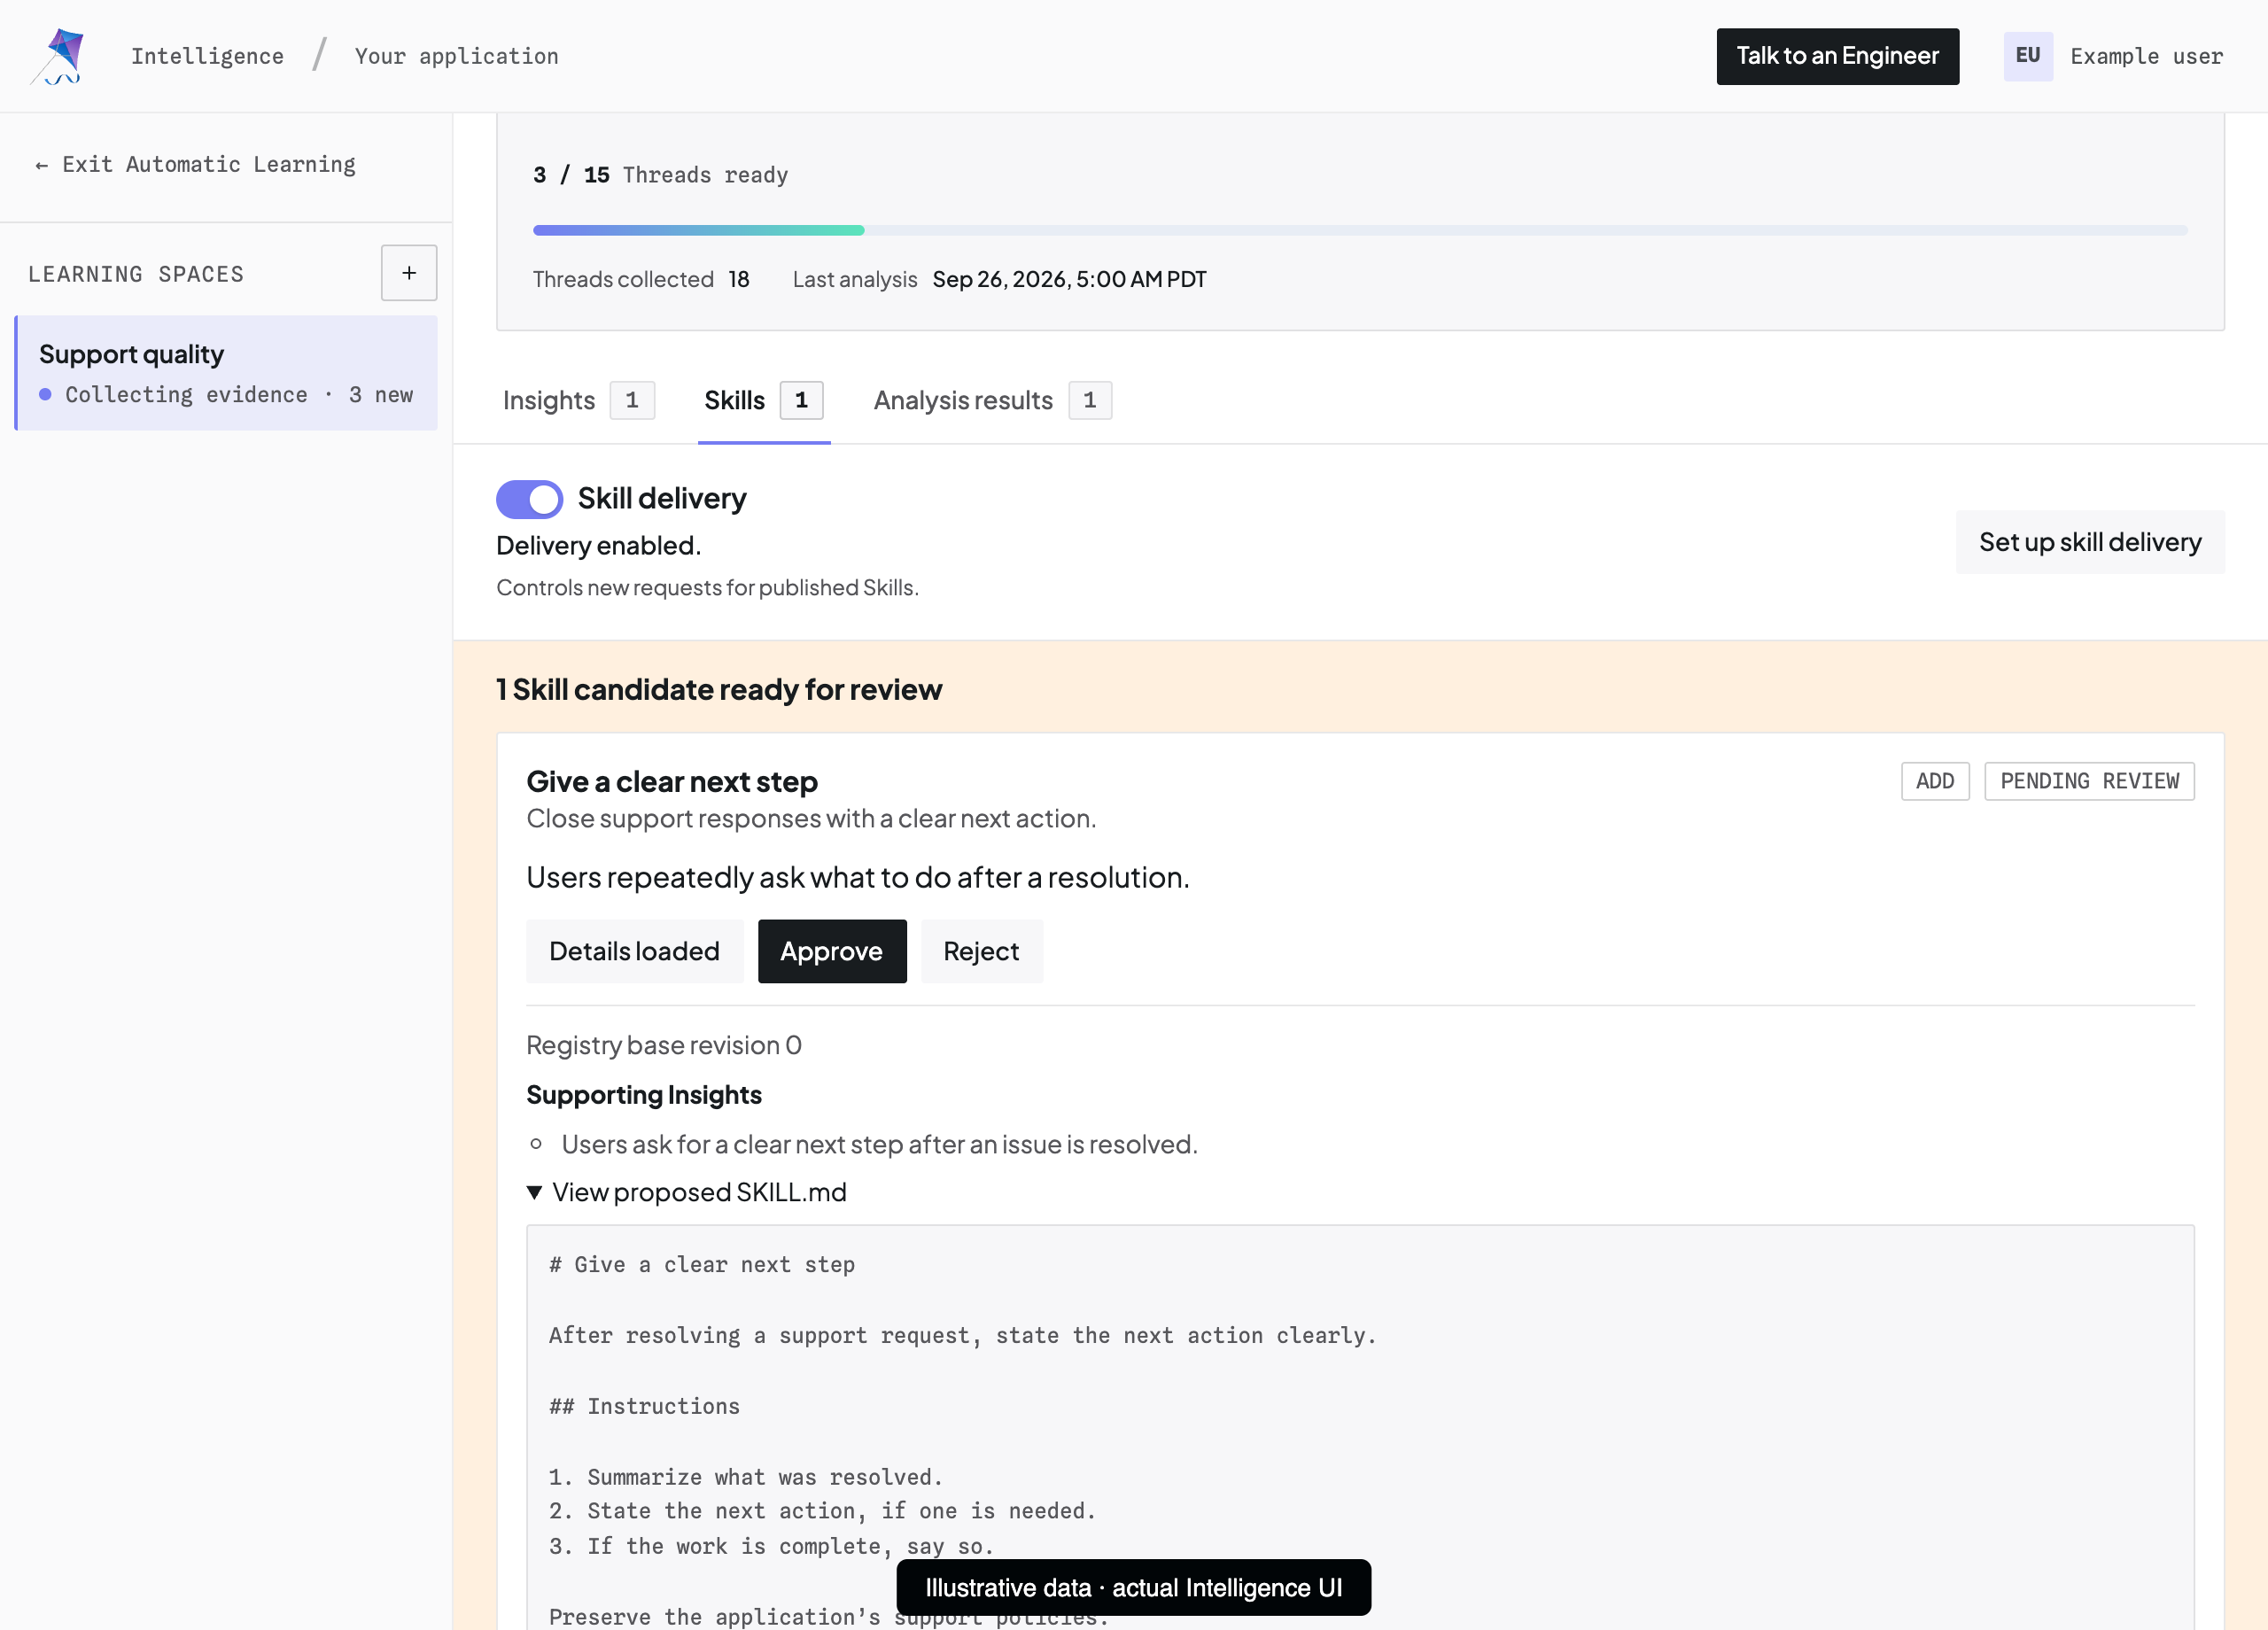
Task: Click the ADD badge
Action: pyautogui.click(x=1934, y=781)
